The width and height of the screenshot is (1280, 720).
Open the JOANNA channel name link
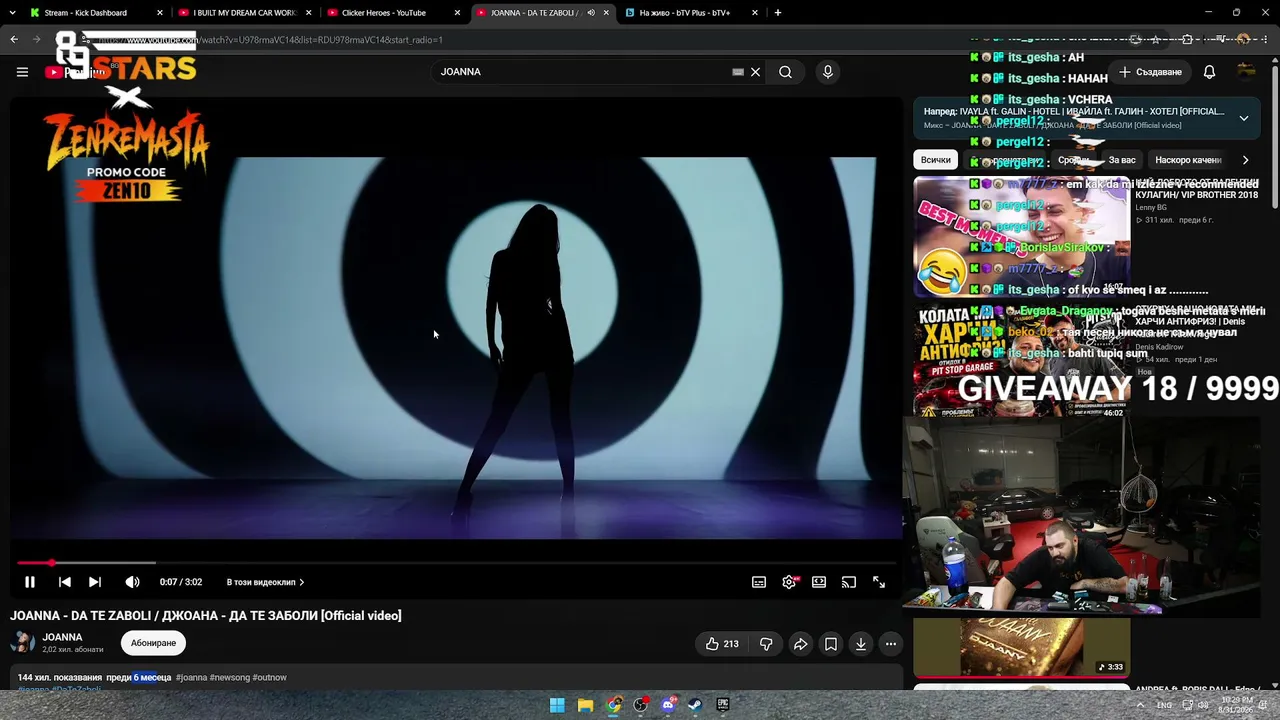(62, 637)
